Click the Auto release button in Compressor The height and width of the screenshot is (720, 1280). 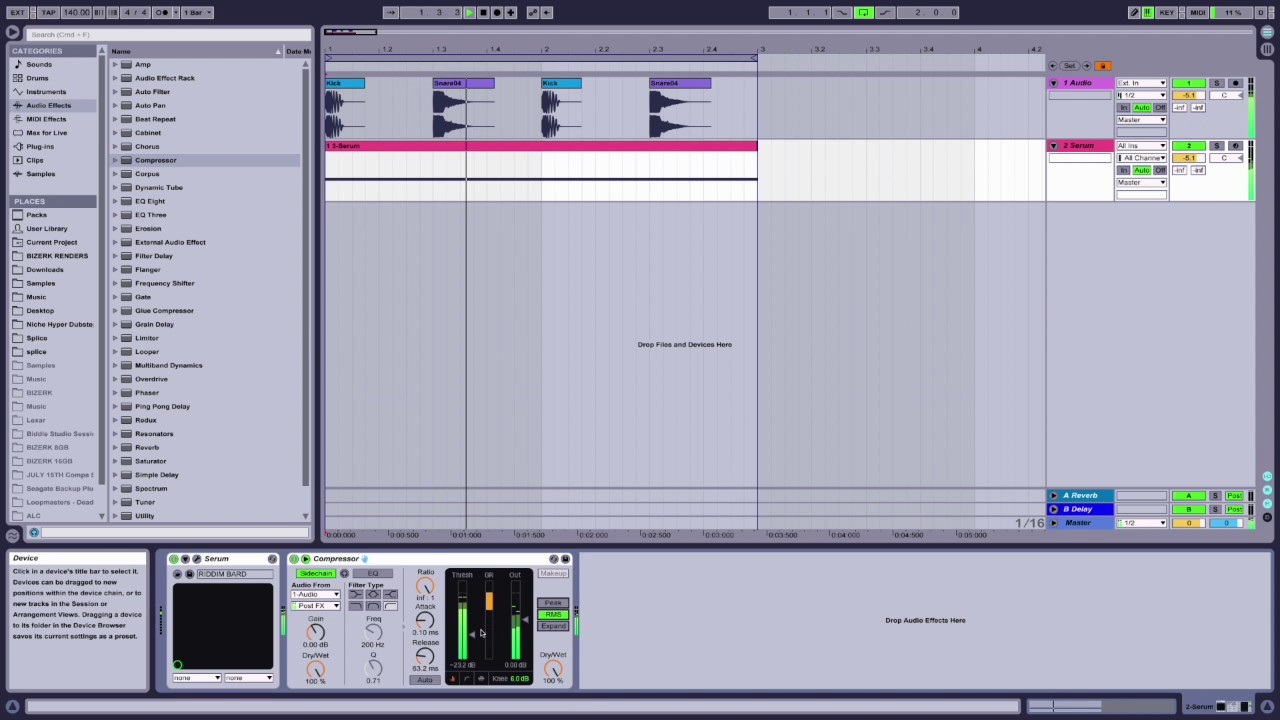coord(424,680)
